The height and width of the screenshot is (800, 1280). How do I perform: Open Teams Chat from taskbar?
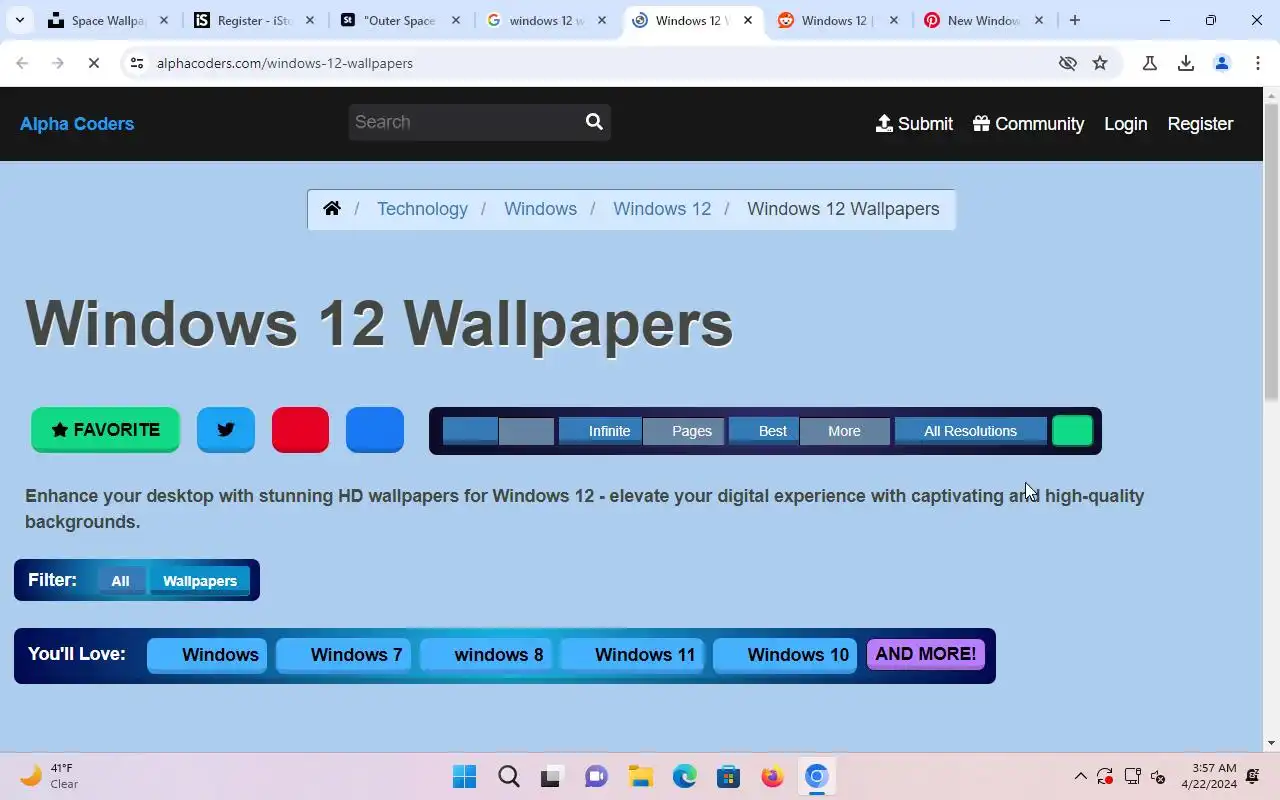point(596,776)
